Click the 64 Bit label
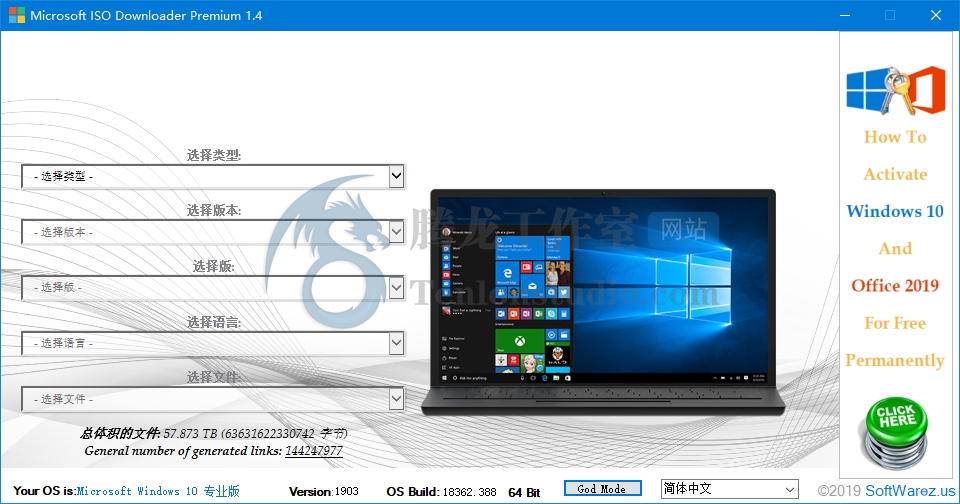Screen dimensions: 960x504 524,492
